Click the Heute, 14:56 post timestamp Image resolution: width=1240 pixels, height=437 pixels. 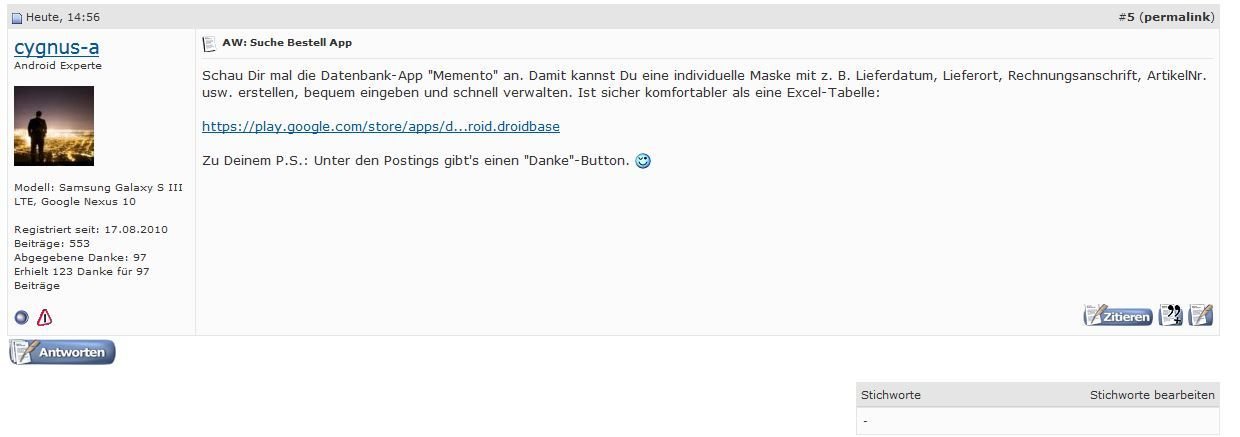[62, 18]
